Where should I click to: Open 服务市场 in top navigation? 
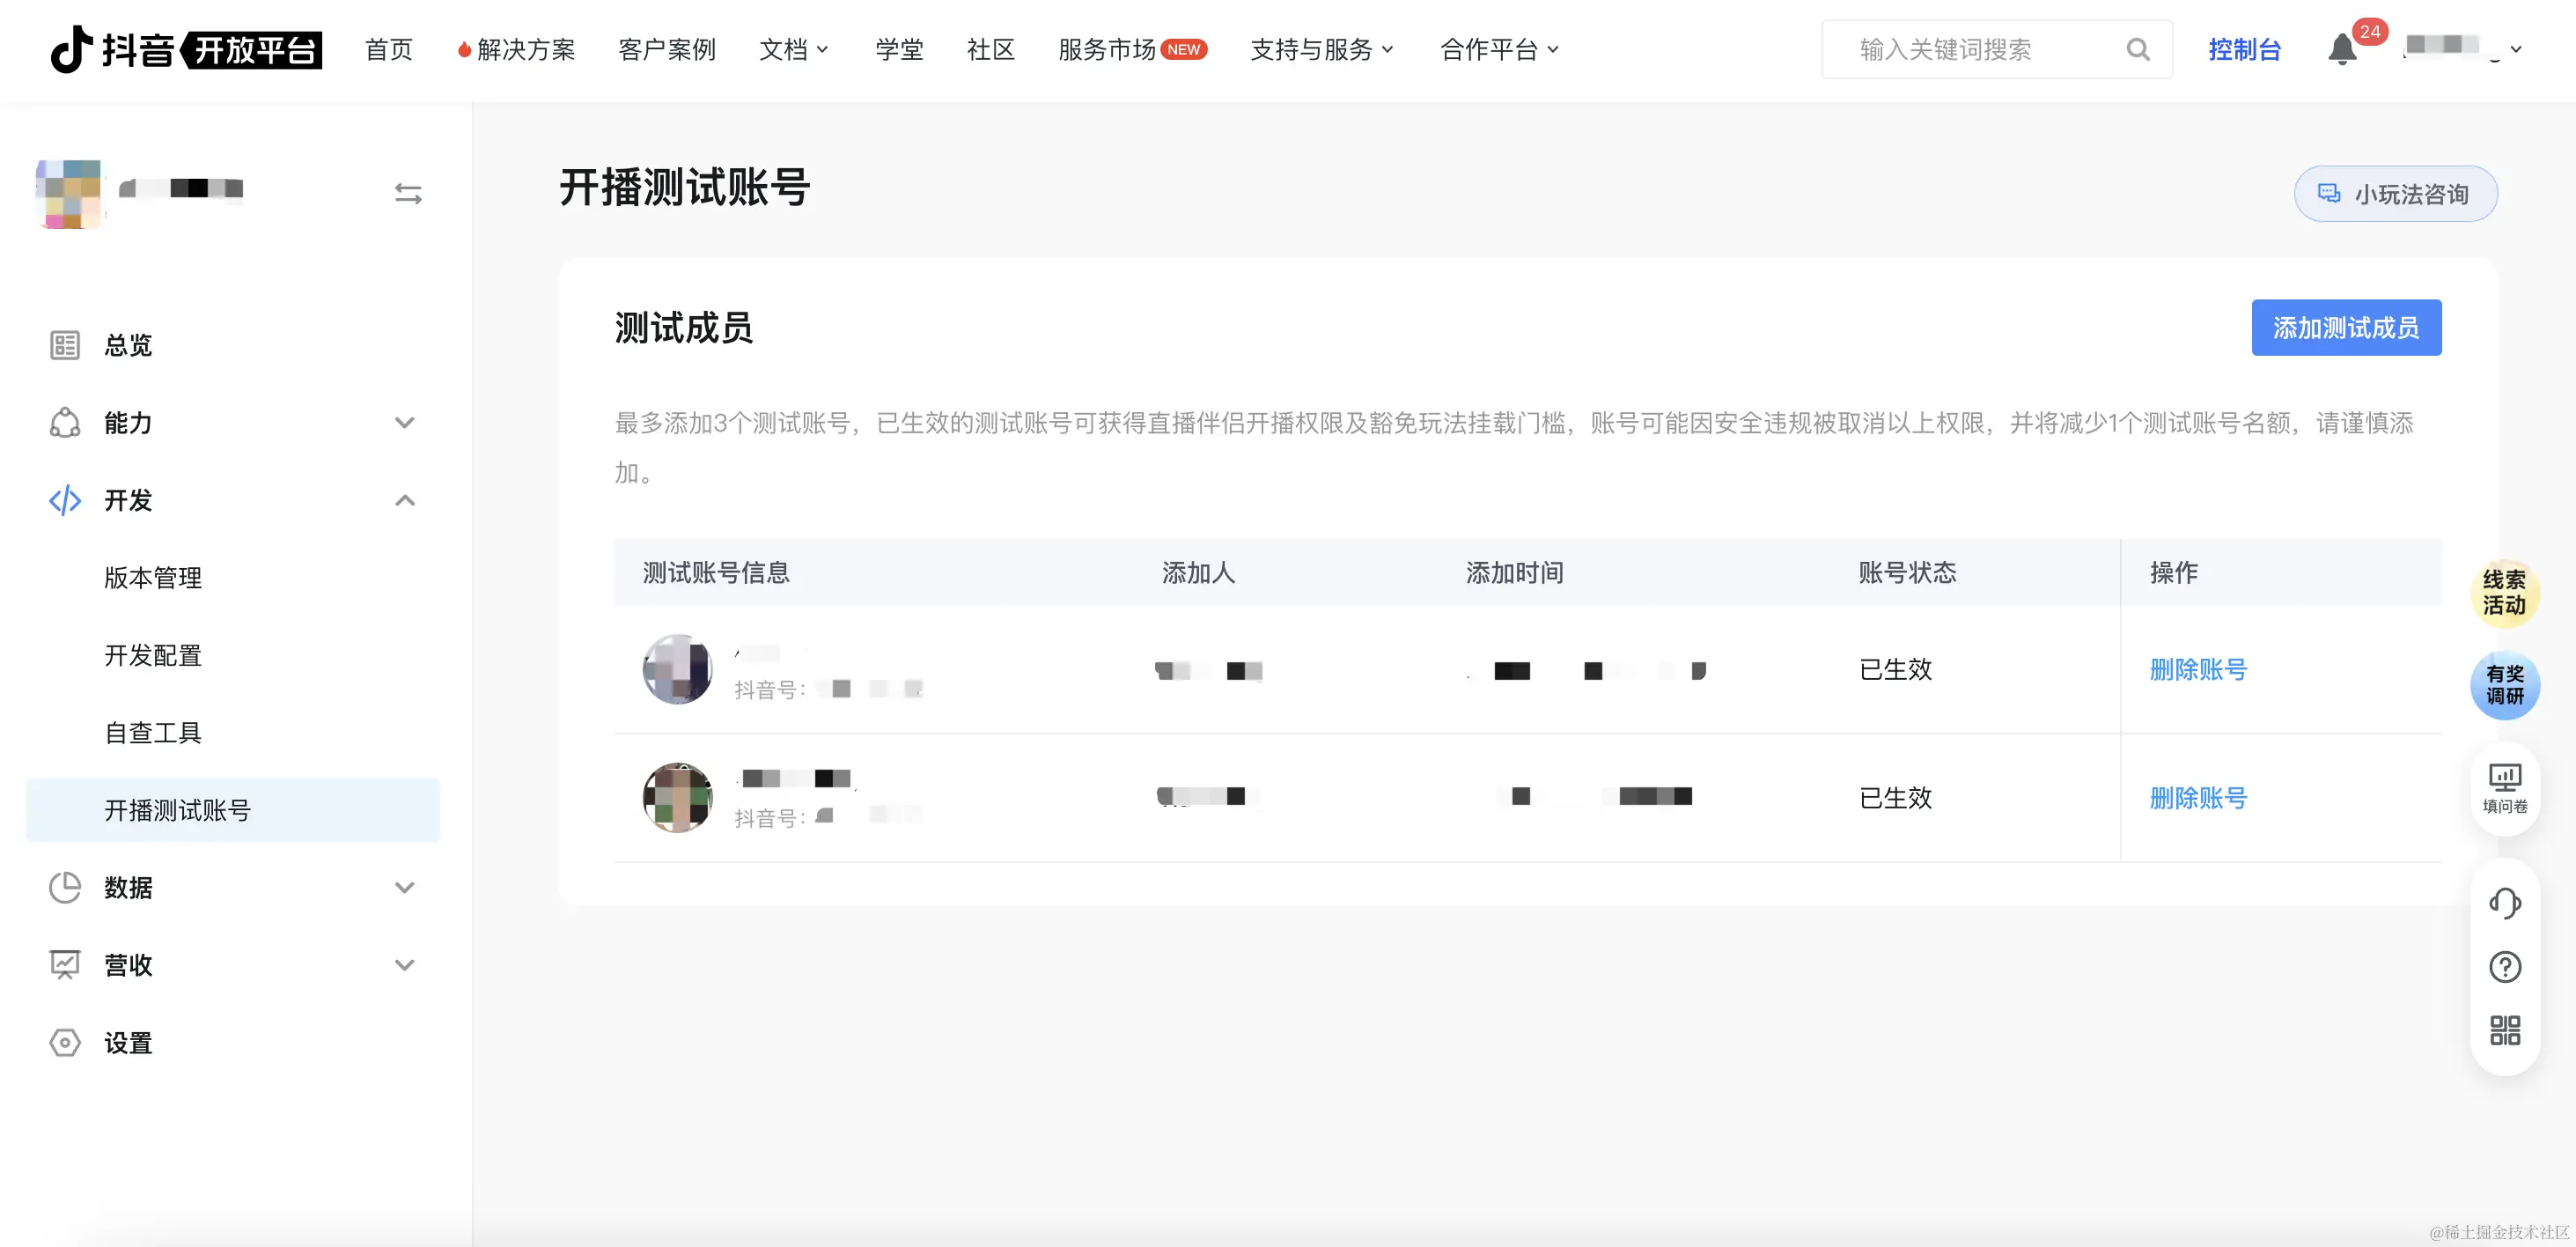pos(1106,49)
